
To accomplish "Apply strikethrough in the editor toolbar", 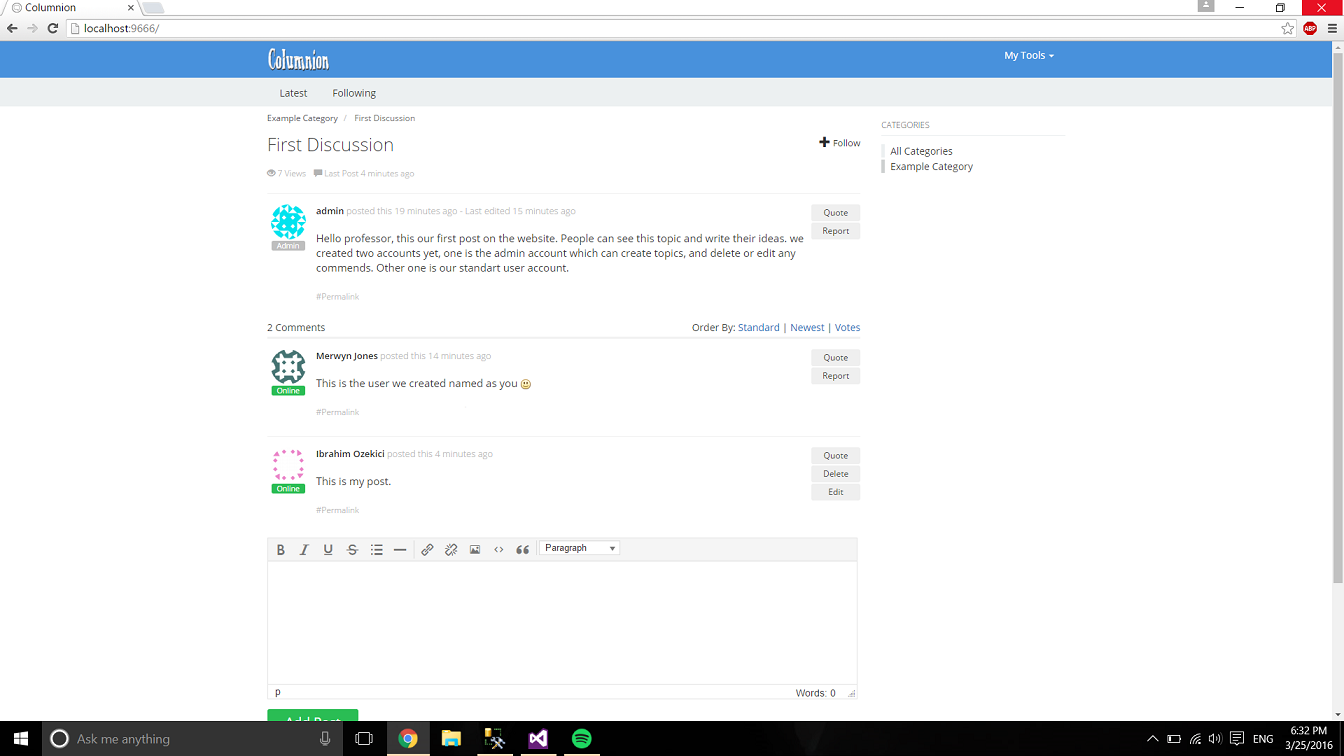I will tap(352, 550).
